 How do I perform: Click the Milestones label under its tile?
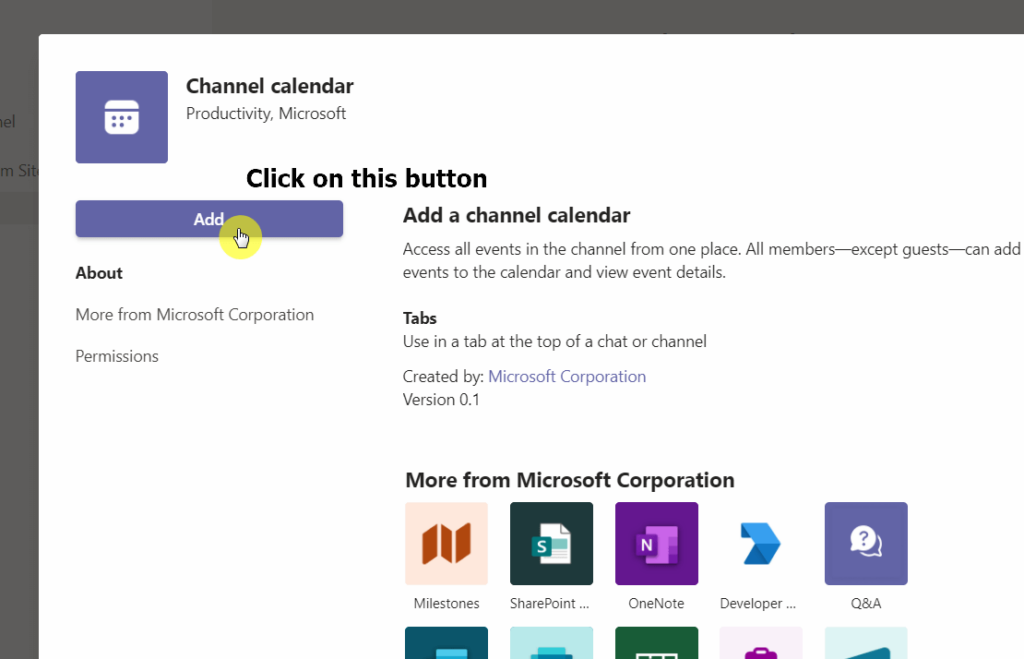[x=446, y=603]
